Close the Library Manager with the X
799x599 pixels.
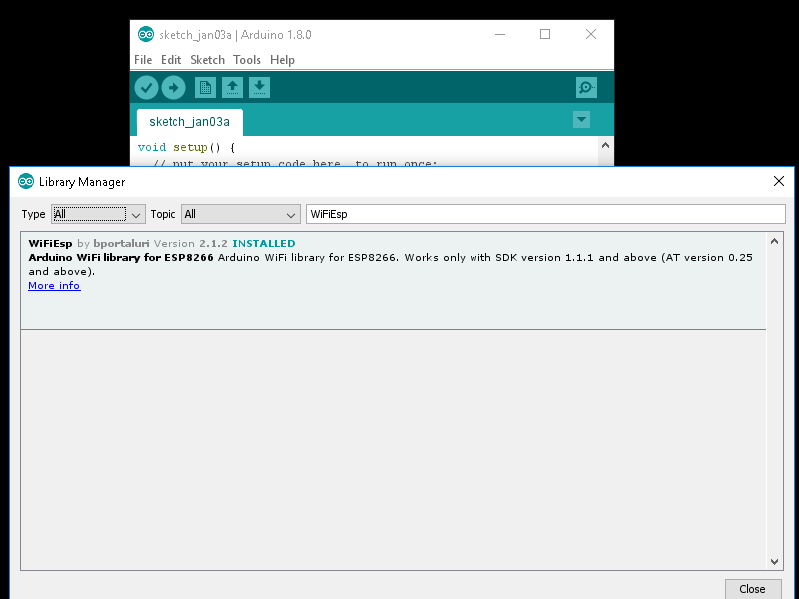779,181
